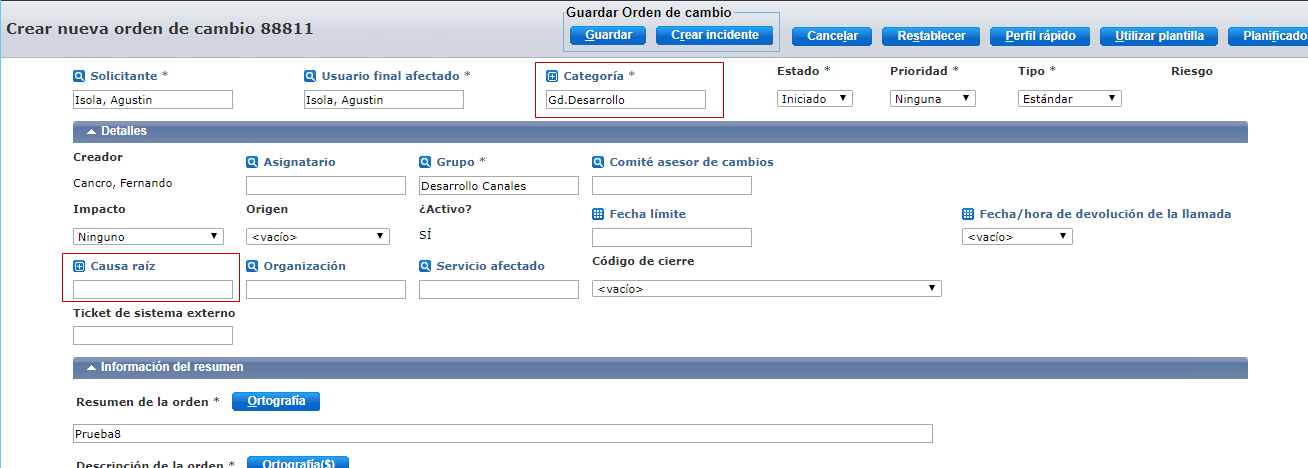
Task: Open the Categoría tree selector icon
Action: point(552,76)
